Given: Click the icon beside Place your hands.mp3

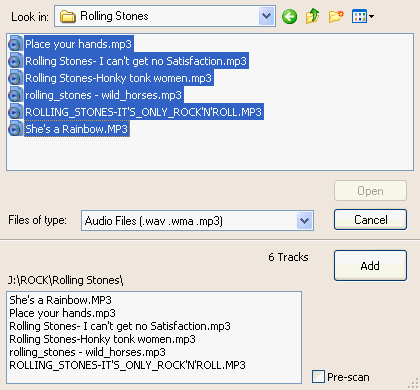Looking at the screenshot, I should (x=15, y=44).
